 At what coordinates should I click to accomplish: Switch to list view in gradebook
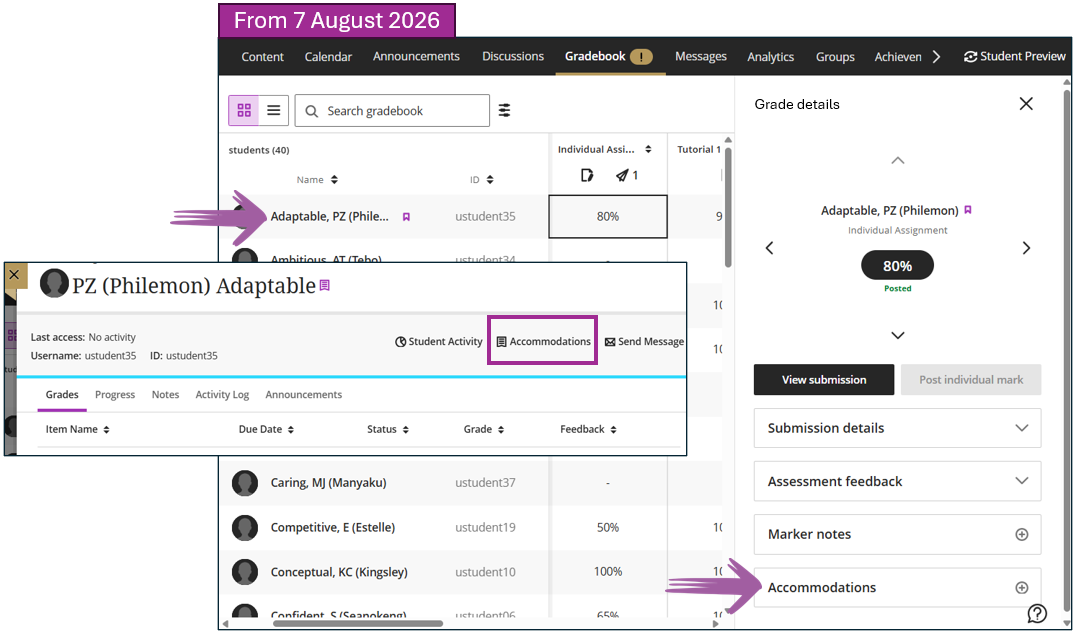pos(273,110)
